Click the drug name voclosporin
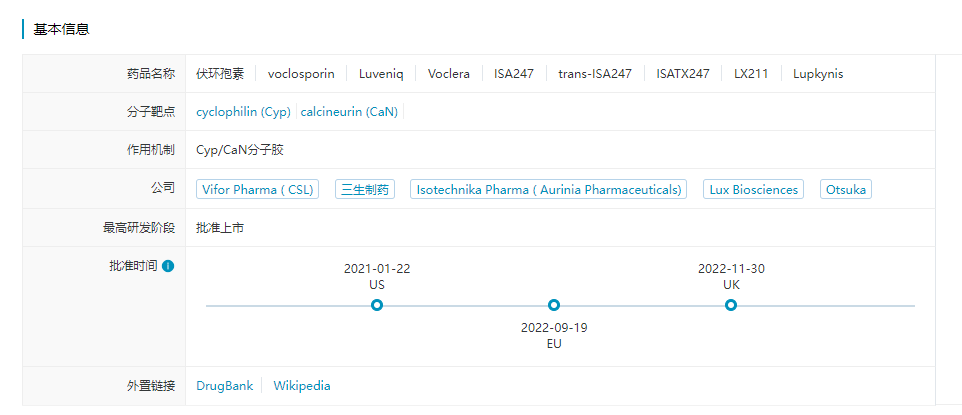Screen dimensions: 962x415 point(301,73)
